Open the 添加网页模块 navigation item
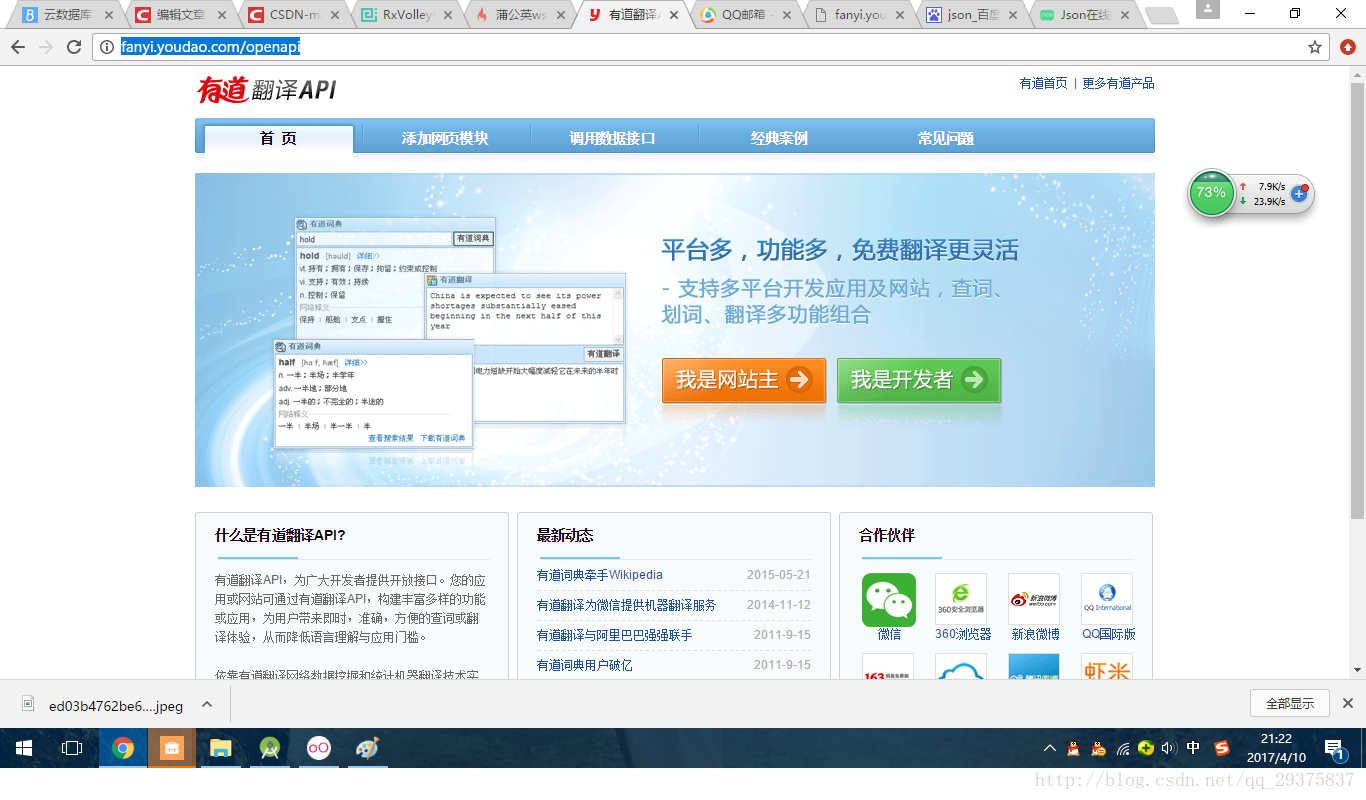The height and width of the screenshot is (800, 1366). [x=445, y=138]
